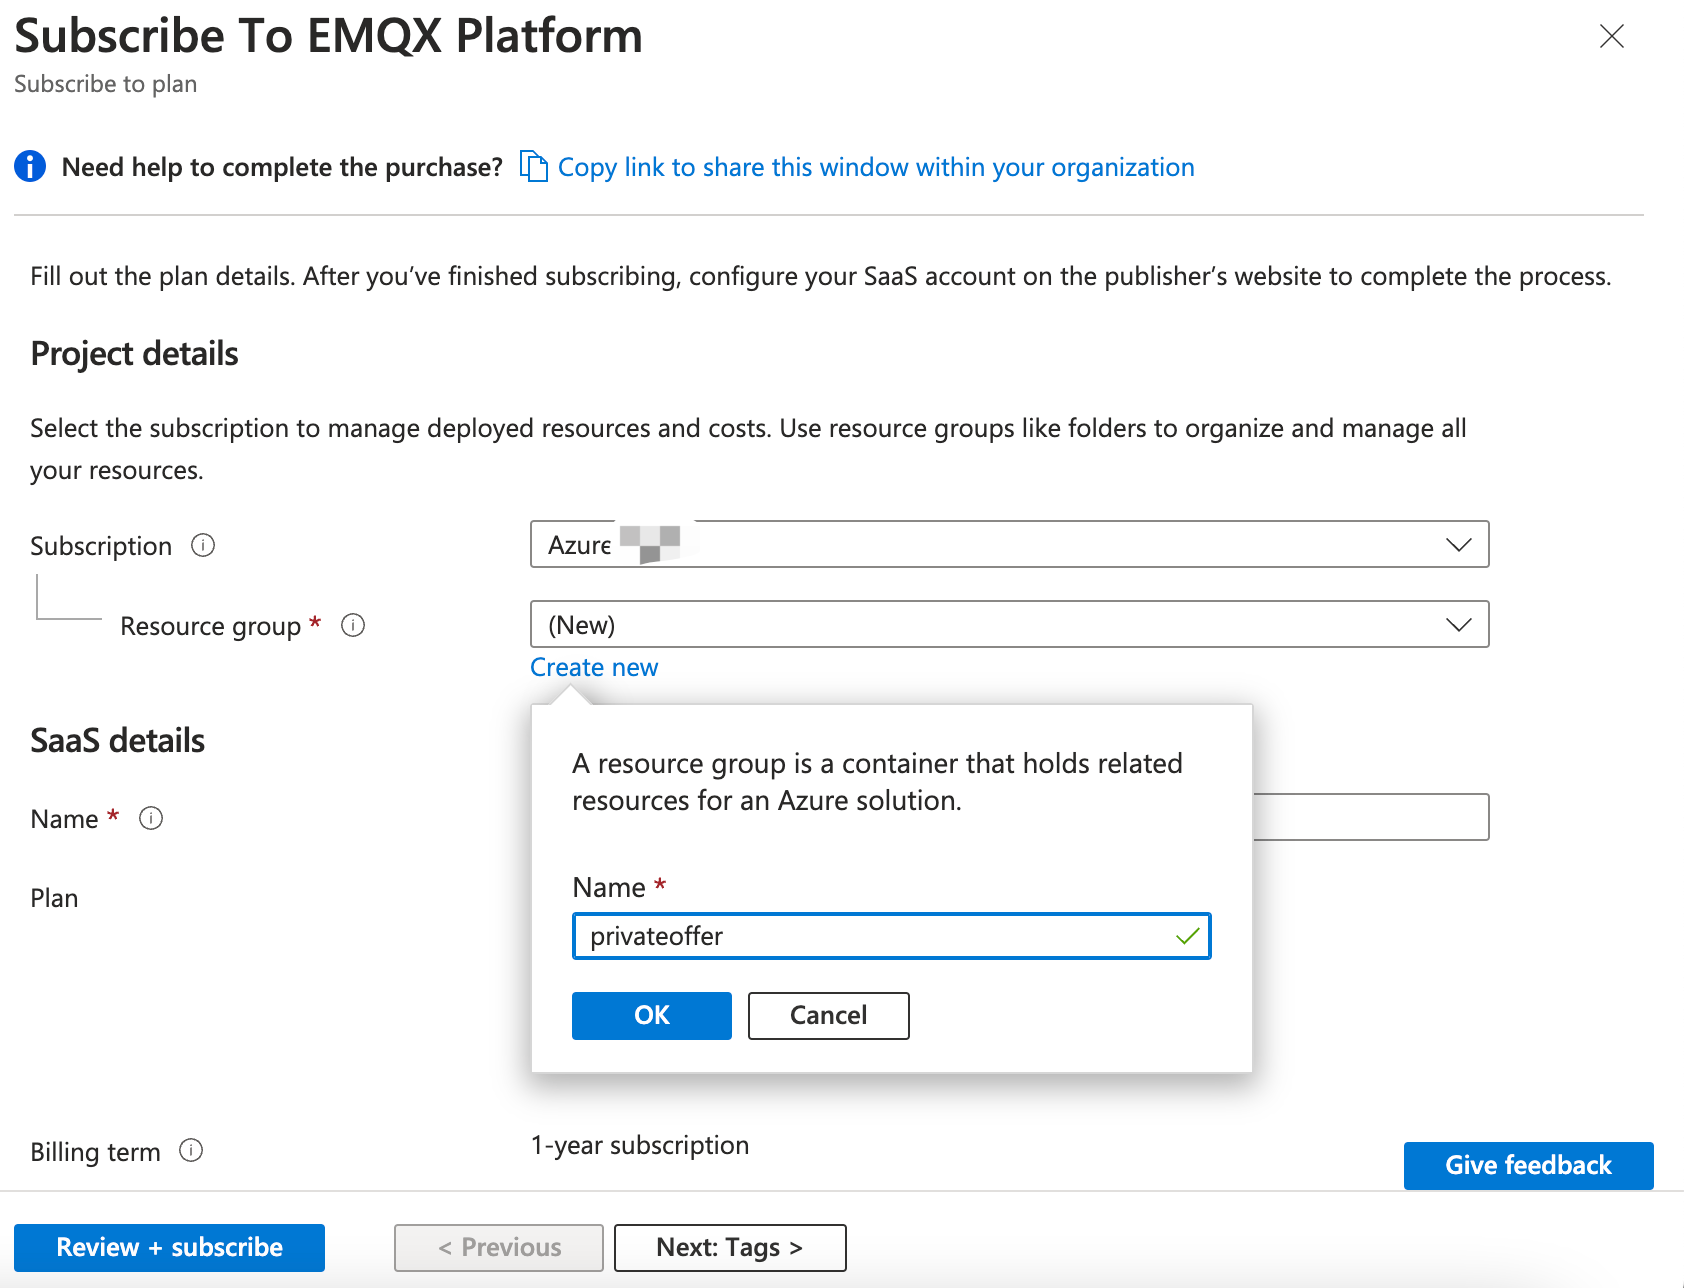Click the blue info icon in the purchase help banner
The image size is (1684, 1288).
tap(30, 166)
